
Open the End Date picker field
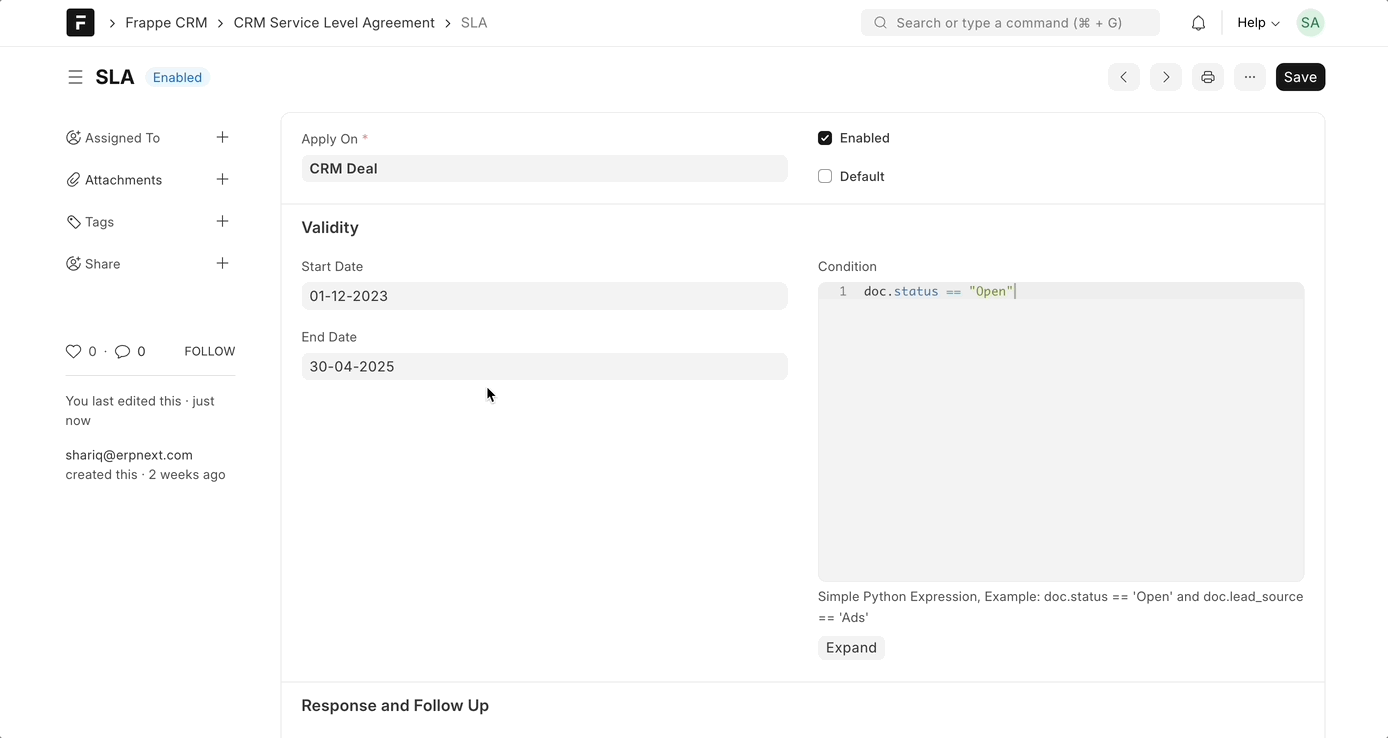tap(544, 366)
